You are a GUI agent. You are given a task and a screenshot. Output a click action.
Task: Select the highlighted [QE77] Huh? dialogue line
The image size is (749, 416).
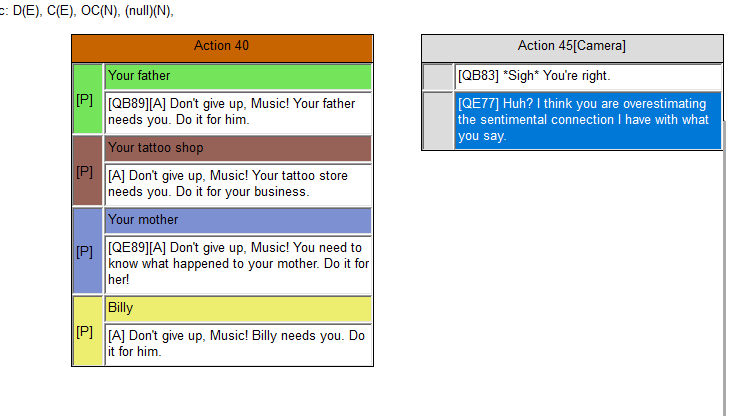click(588, 121)
